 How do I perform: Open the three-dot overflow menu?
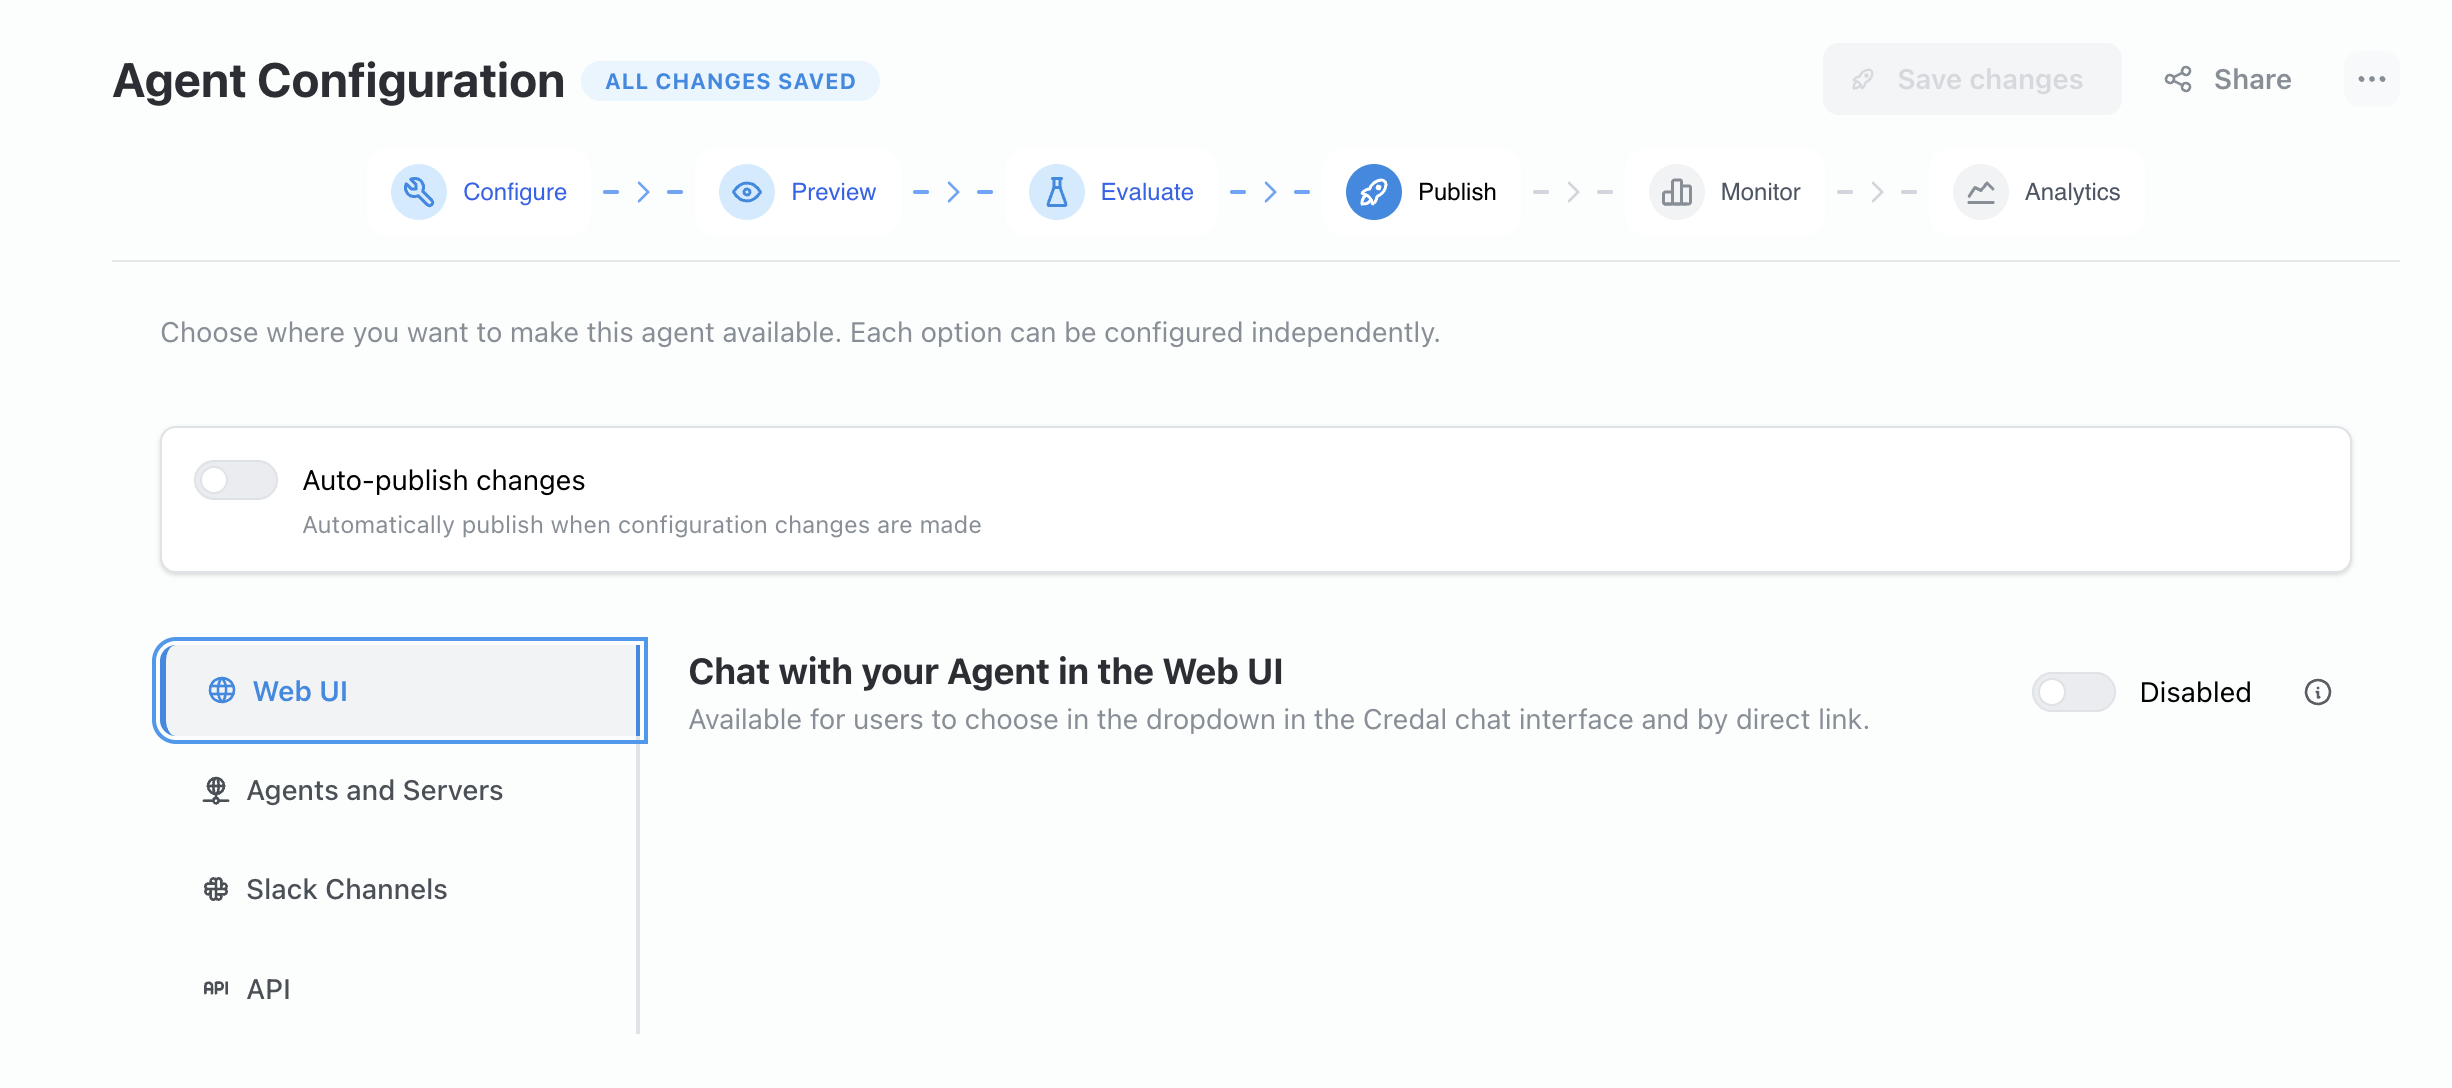[2372, 79]
